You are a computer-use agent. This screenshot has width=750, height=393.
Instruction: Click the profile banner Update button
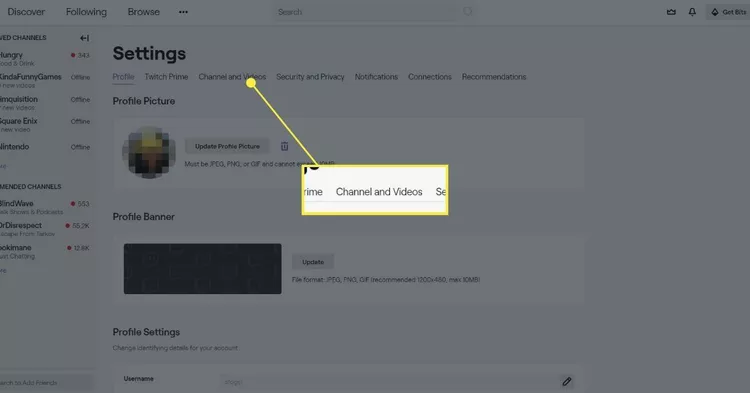click(313, 262)
